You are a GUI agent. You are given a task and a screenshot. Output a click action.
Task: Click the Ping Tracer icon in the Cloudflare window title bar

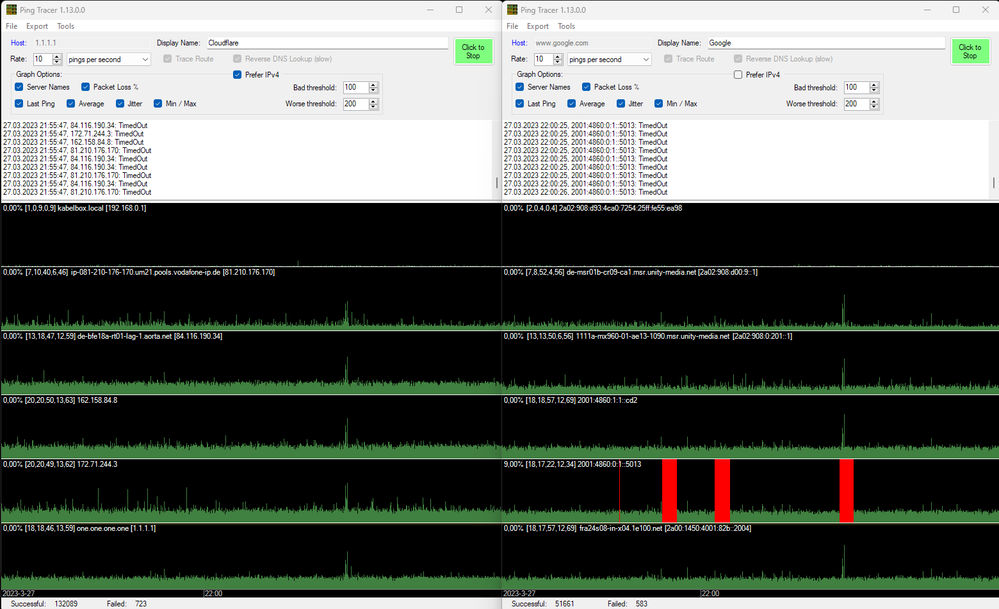click(x=12, y=10)
